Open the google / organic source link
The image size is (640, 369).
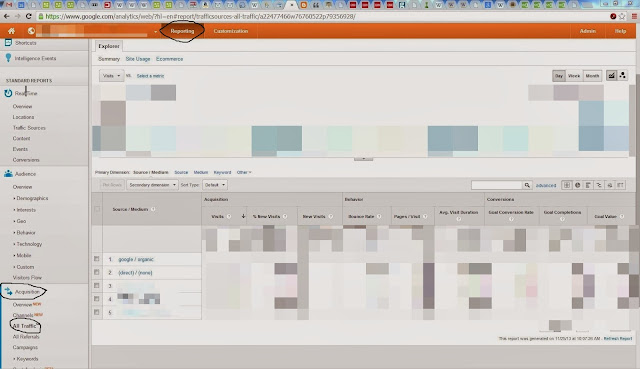click(x=136, y=259)
